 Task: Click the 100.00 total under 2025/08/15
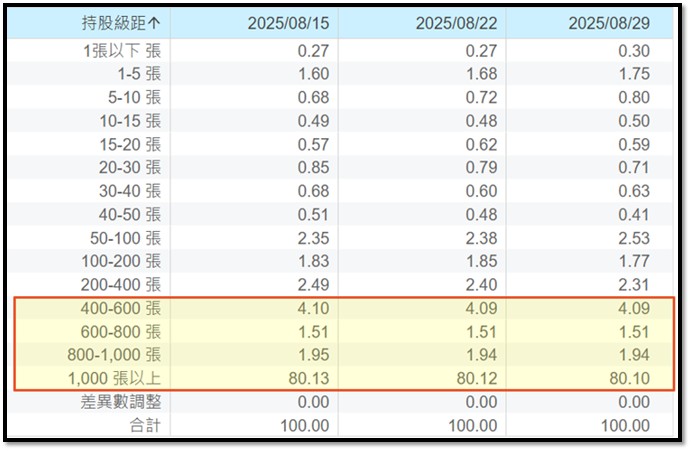click(305, 426)
